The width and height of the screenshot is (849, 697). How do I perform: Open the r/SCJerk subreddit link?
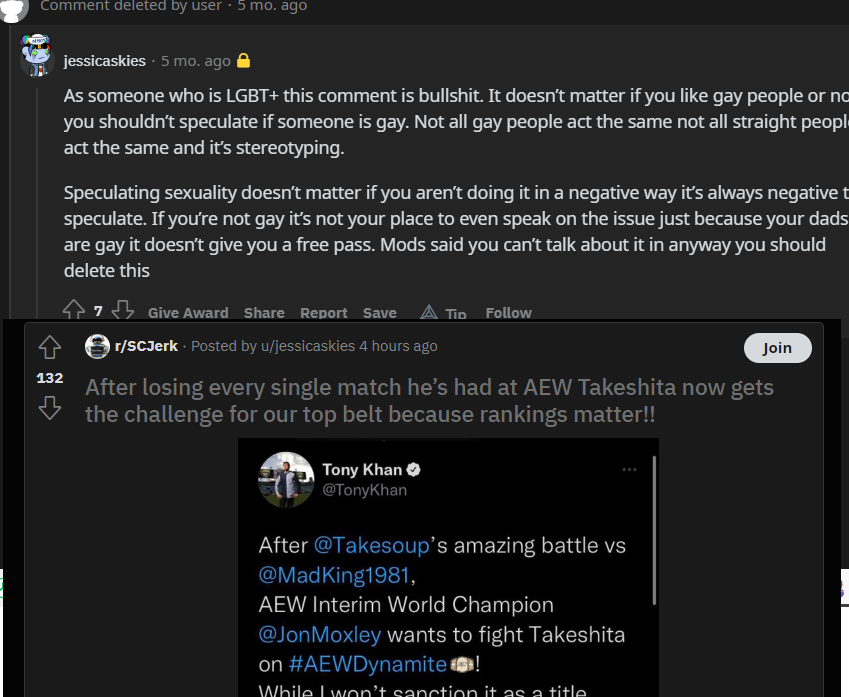pos(146,346)
